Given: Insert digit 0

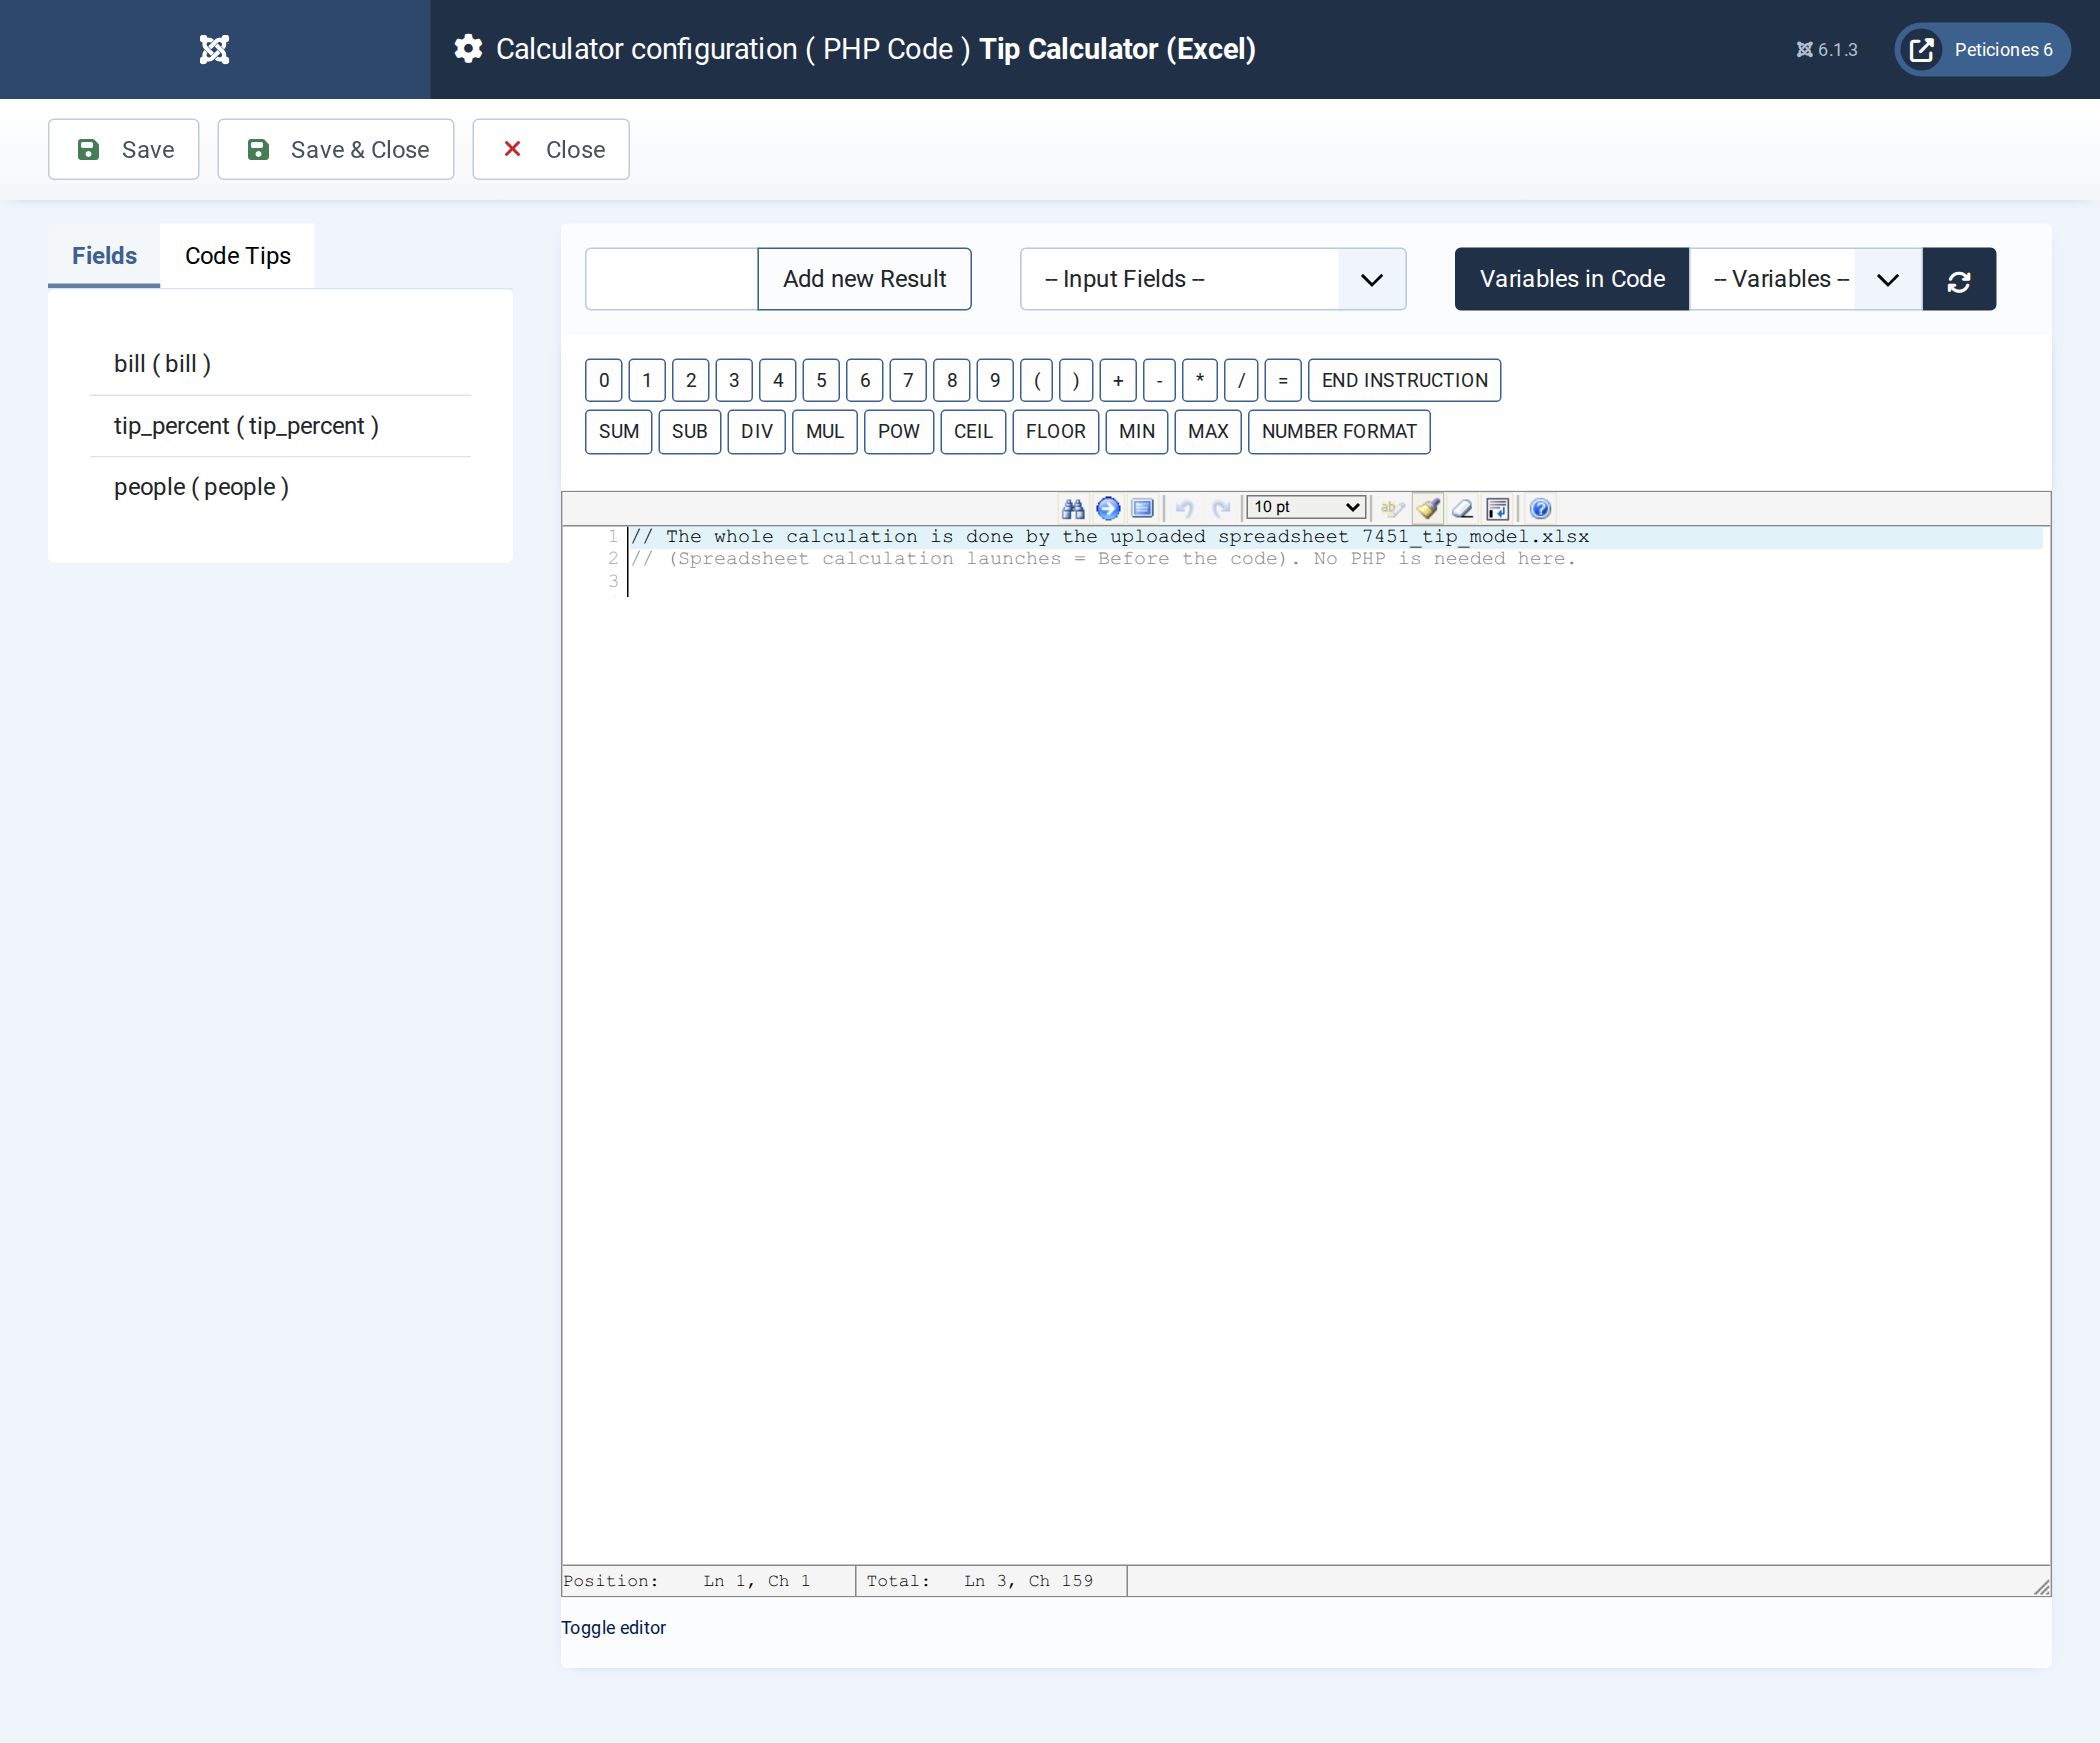Looking at the screenshot, I should coord(604,380).
